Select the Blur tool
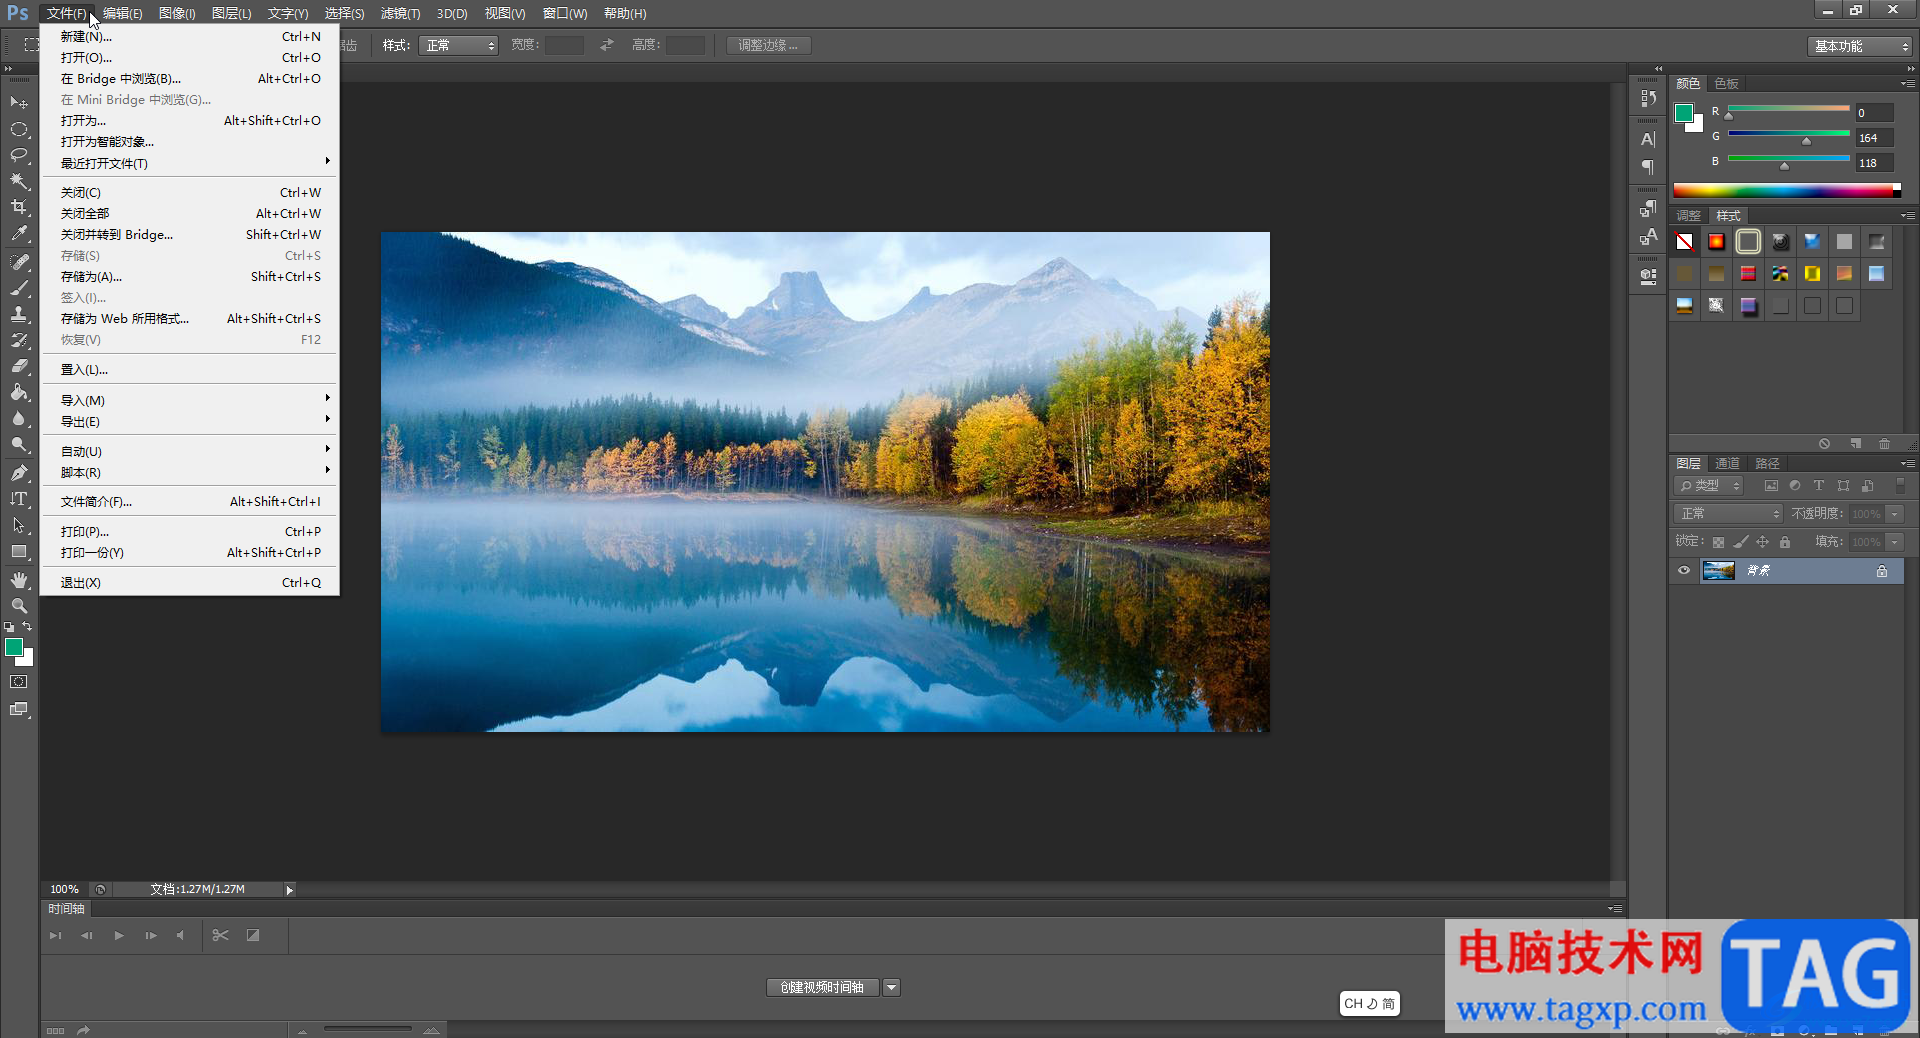Image resolution: width=1920 pixels, height=1038 pixels. coord(19,418)
